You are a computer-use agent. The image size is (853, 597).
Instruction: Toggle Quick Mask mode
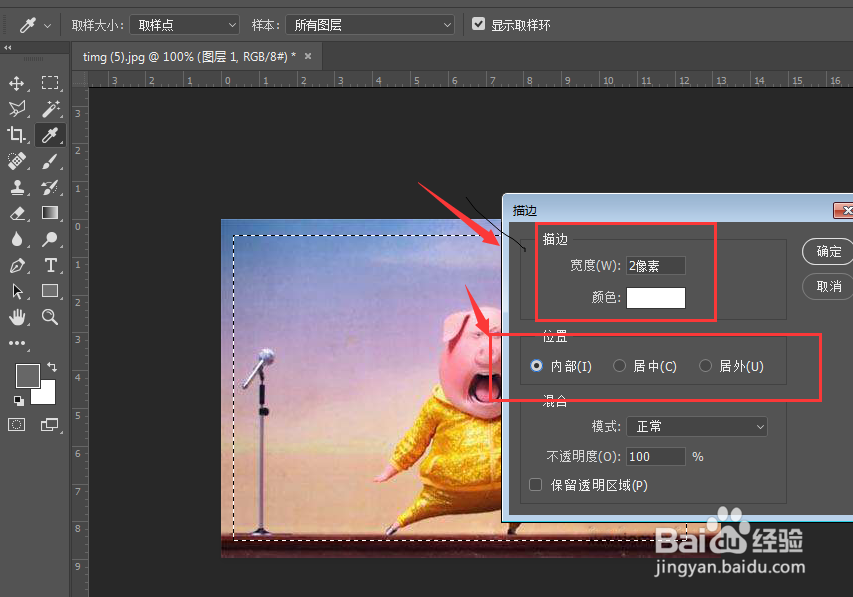pos(16,425)
